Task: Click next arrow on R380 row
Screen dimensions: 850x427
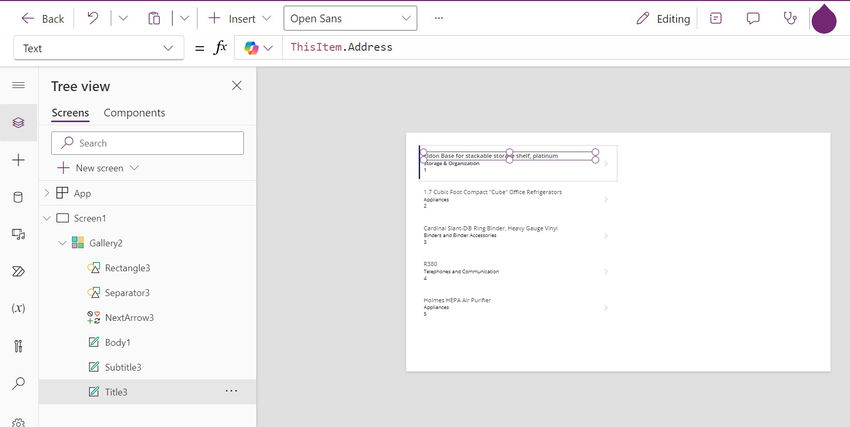Action: click(606, 271)
